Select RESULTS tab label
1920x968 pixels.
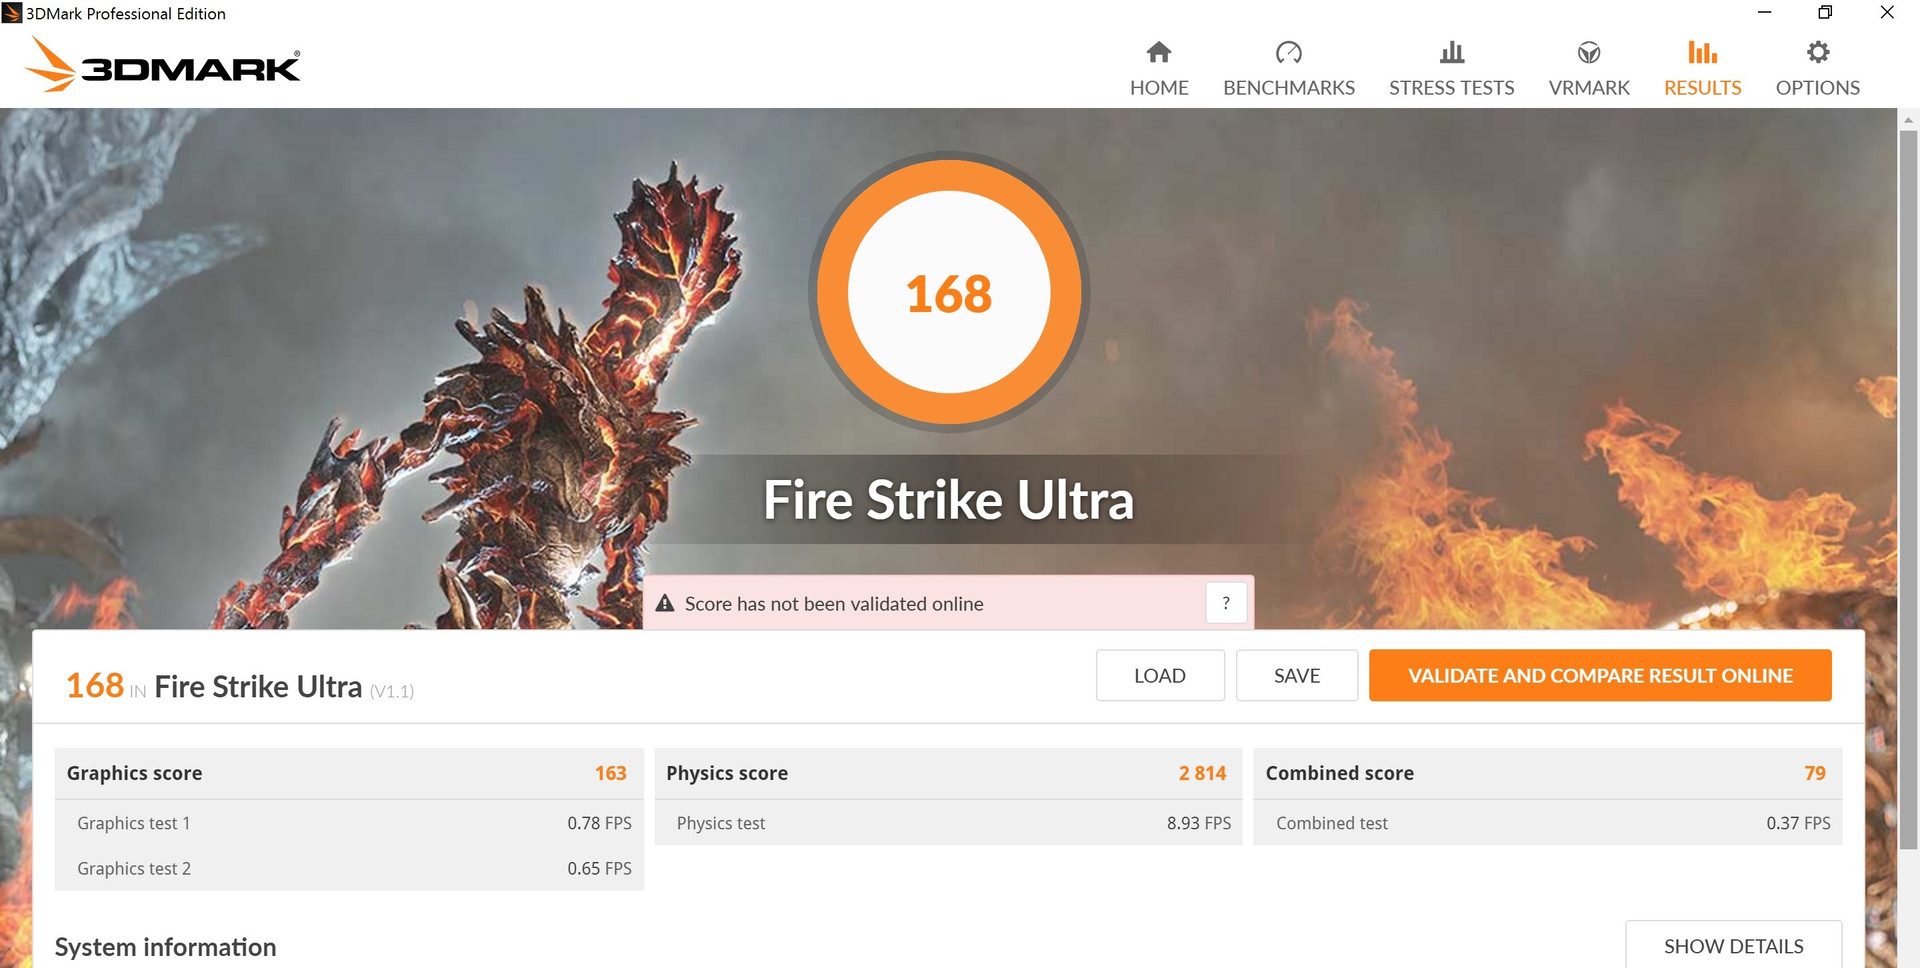tap(1702, 88)
